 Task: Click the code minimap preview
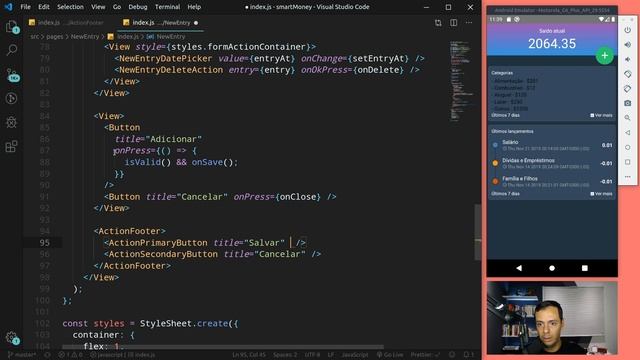(x=461, y=81)
